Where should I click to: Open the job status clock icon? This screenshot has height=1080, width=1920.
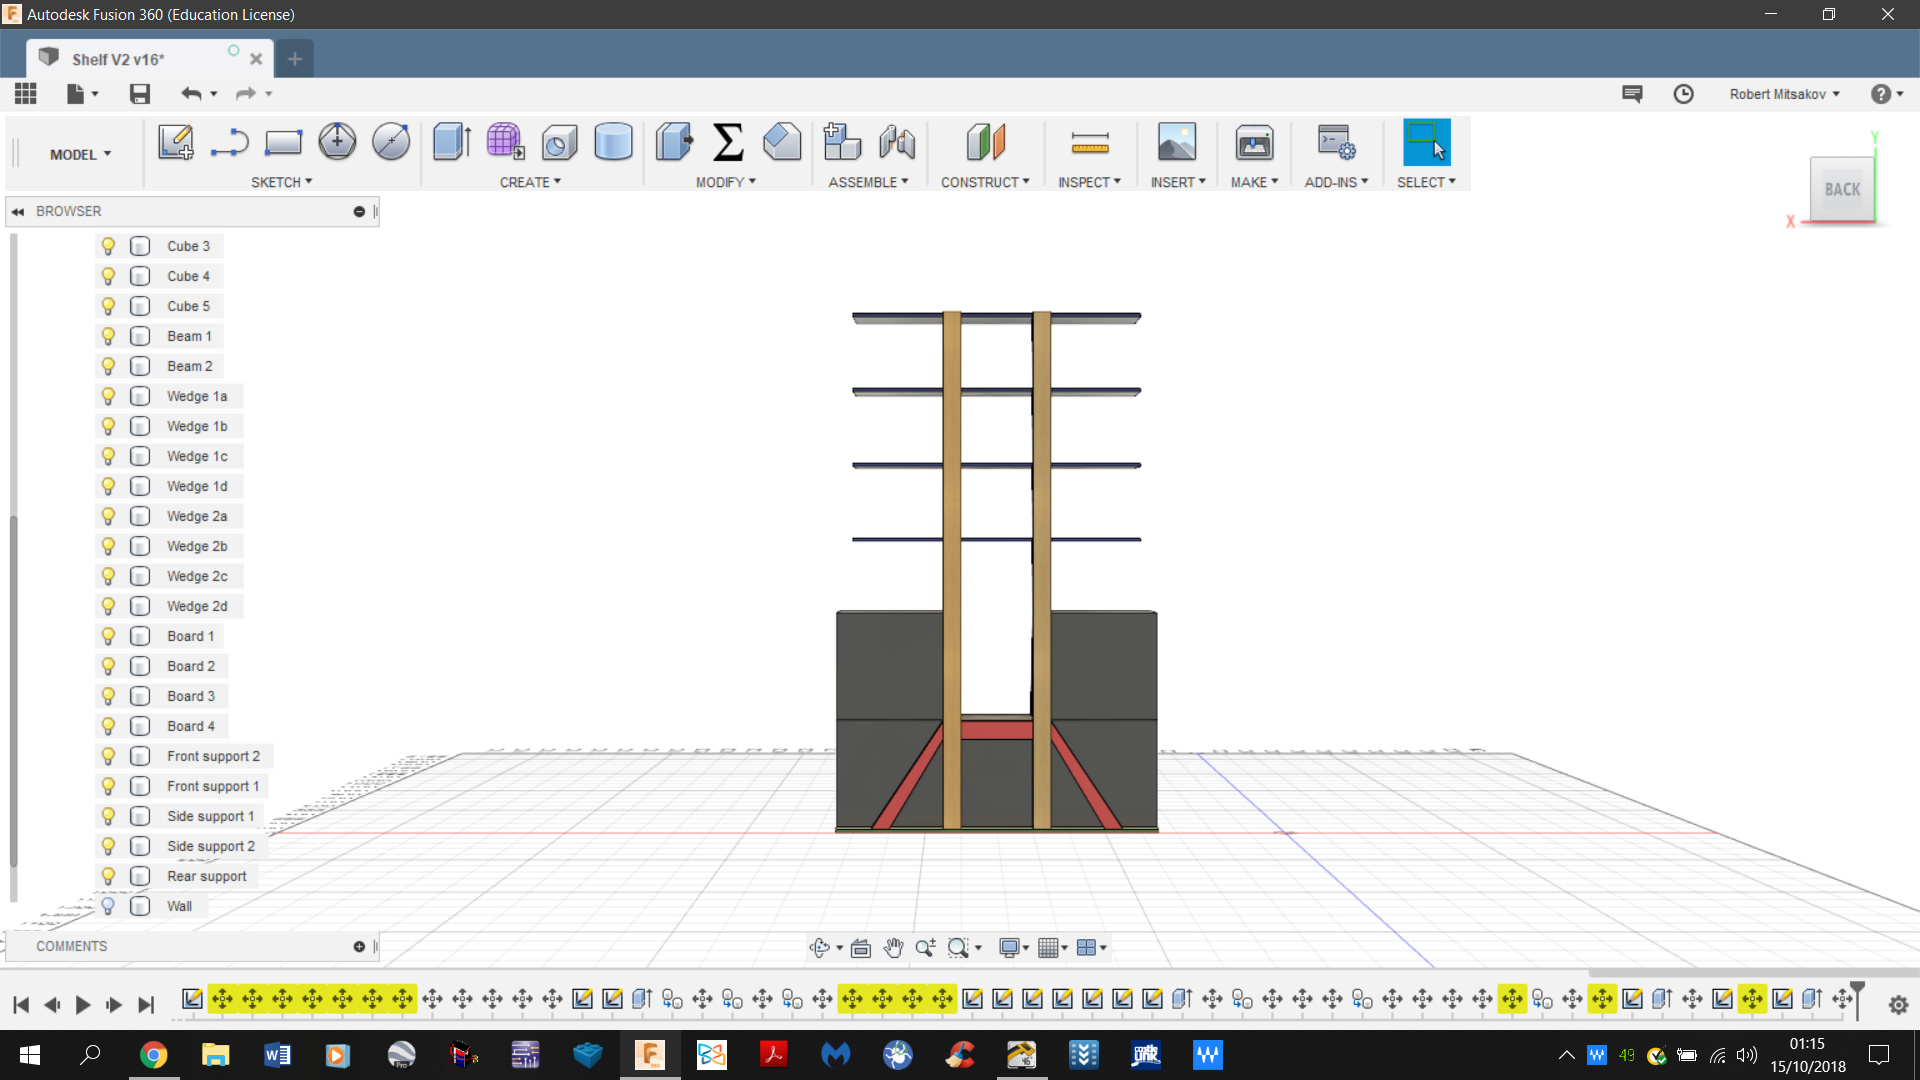coord(1684,94)
